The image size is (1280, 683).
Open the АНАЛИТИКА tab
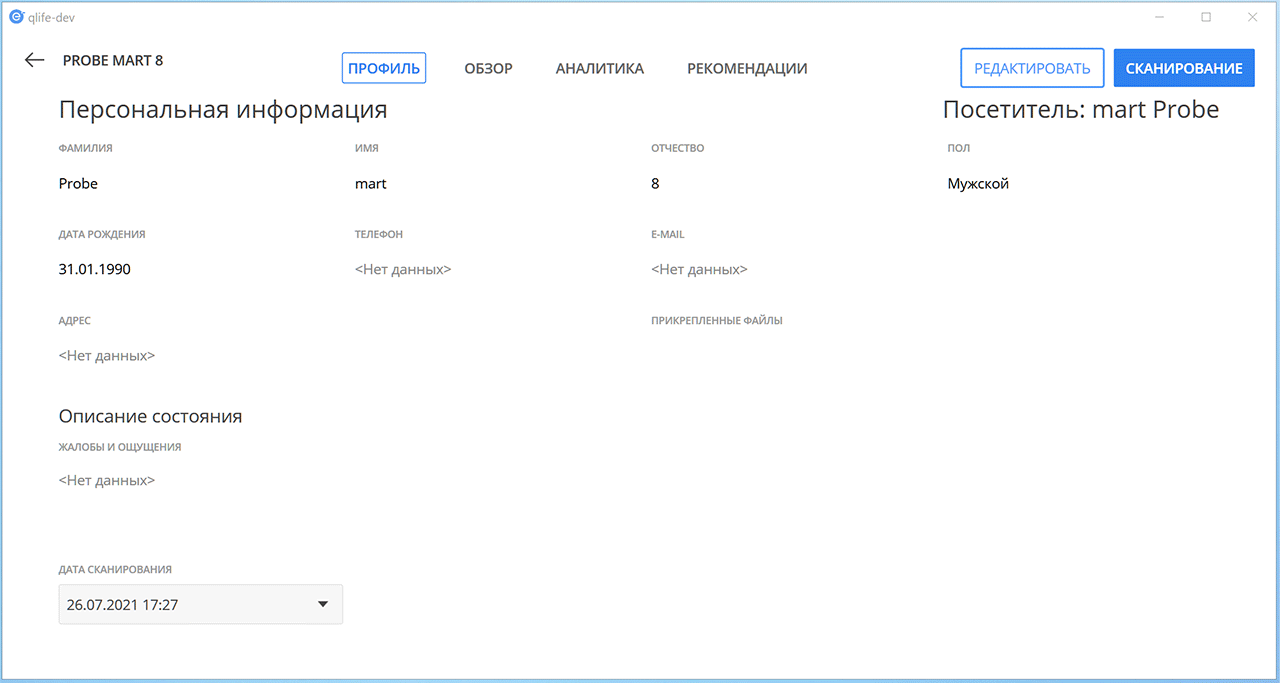click(600, 69)
